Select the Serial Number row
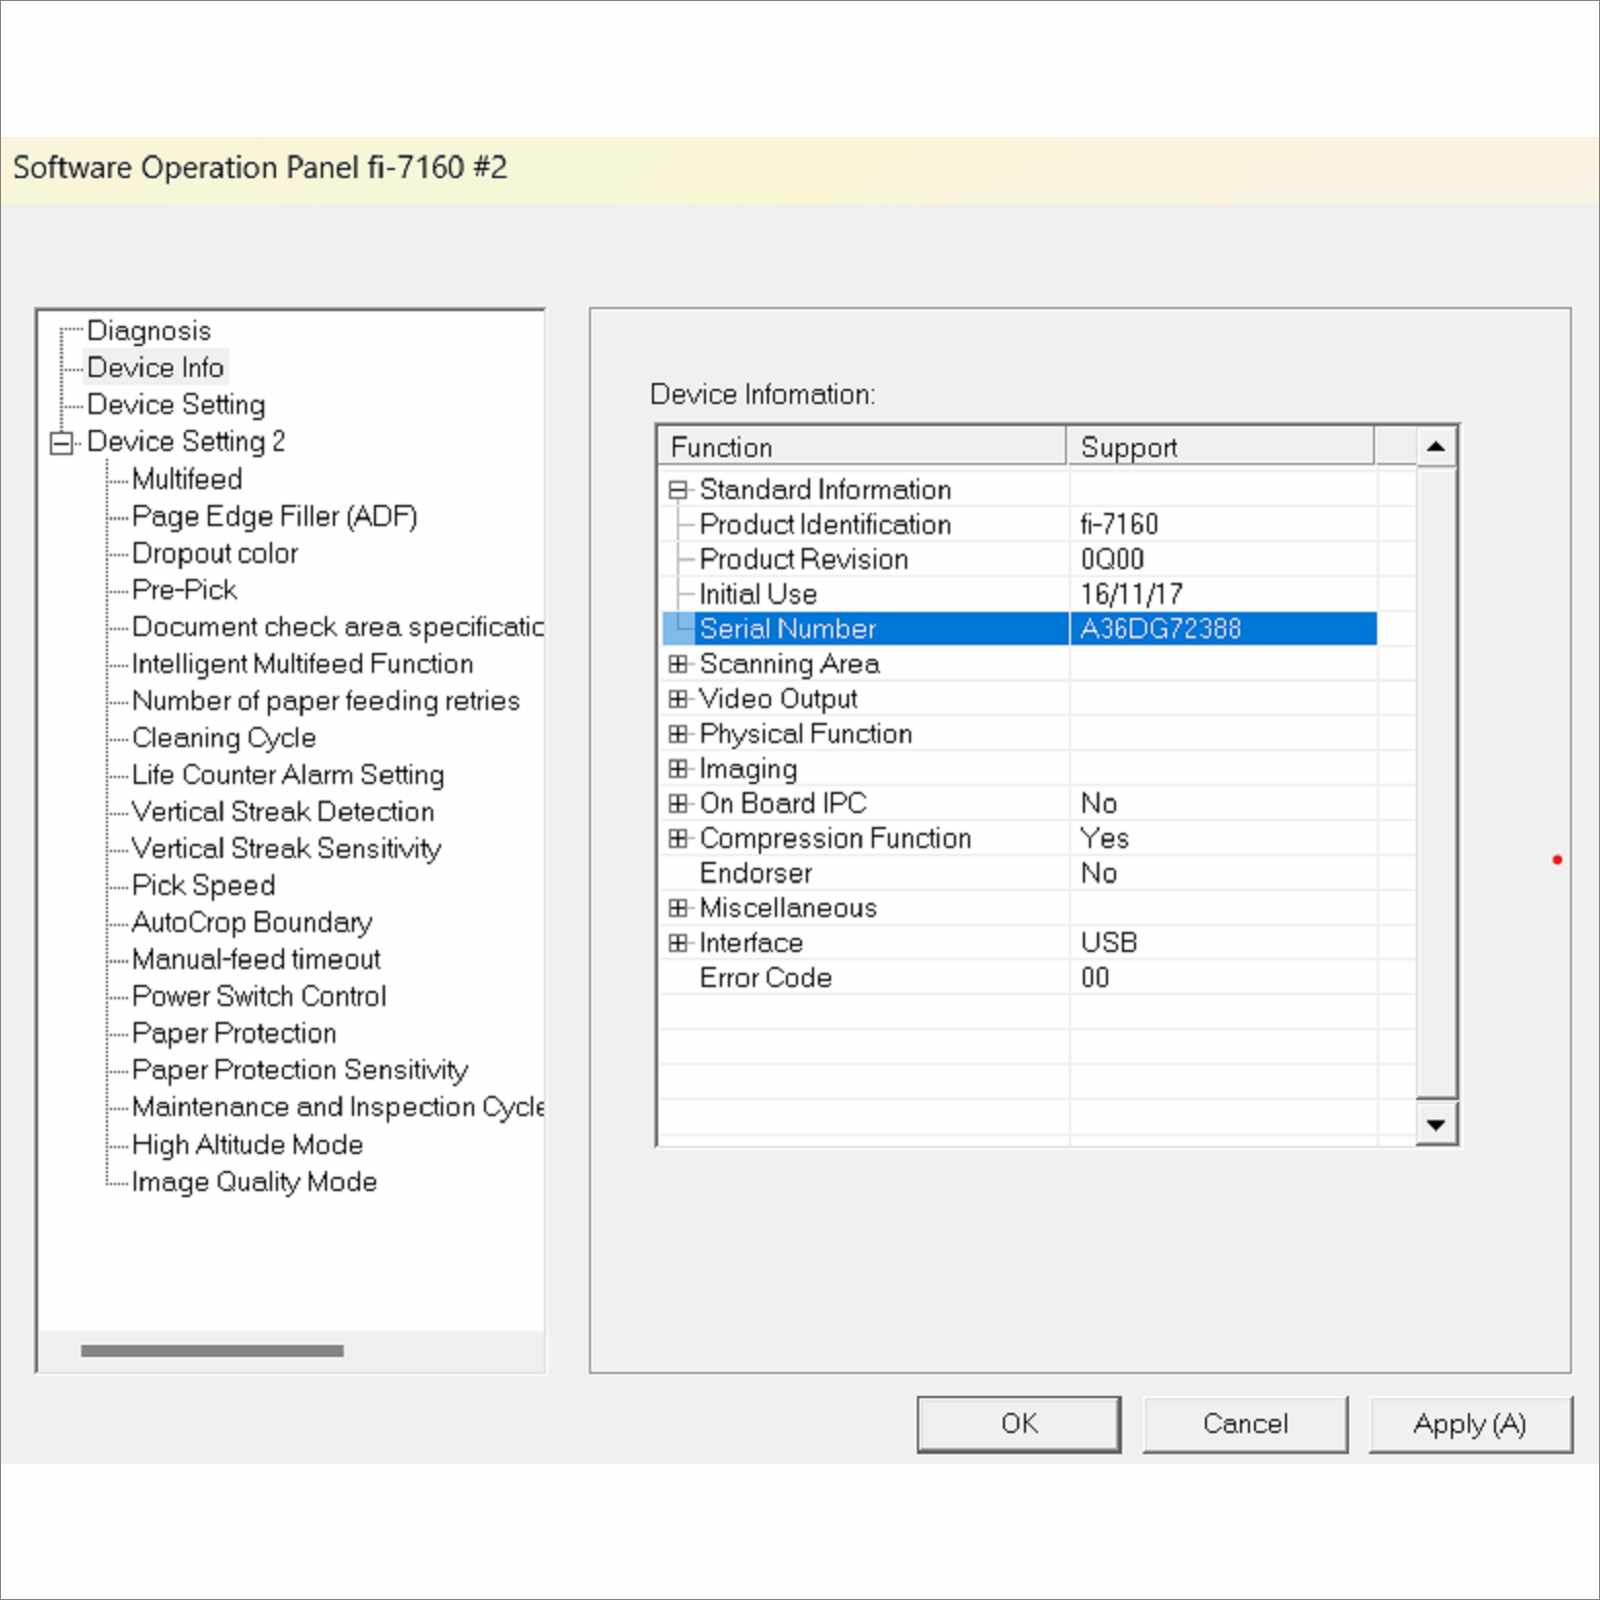Viewport: 1600px width, 1600px height. pyautogui.click(x=1020, y=629)
